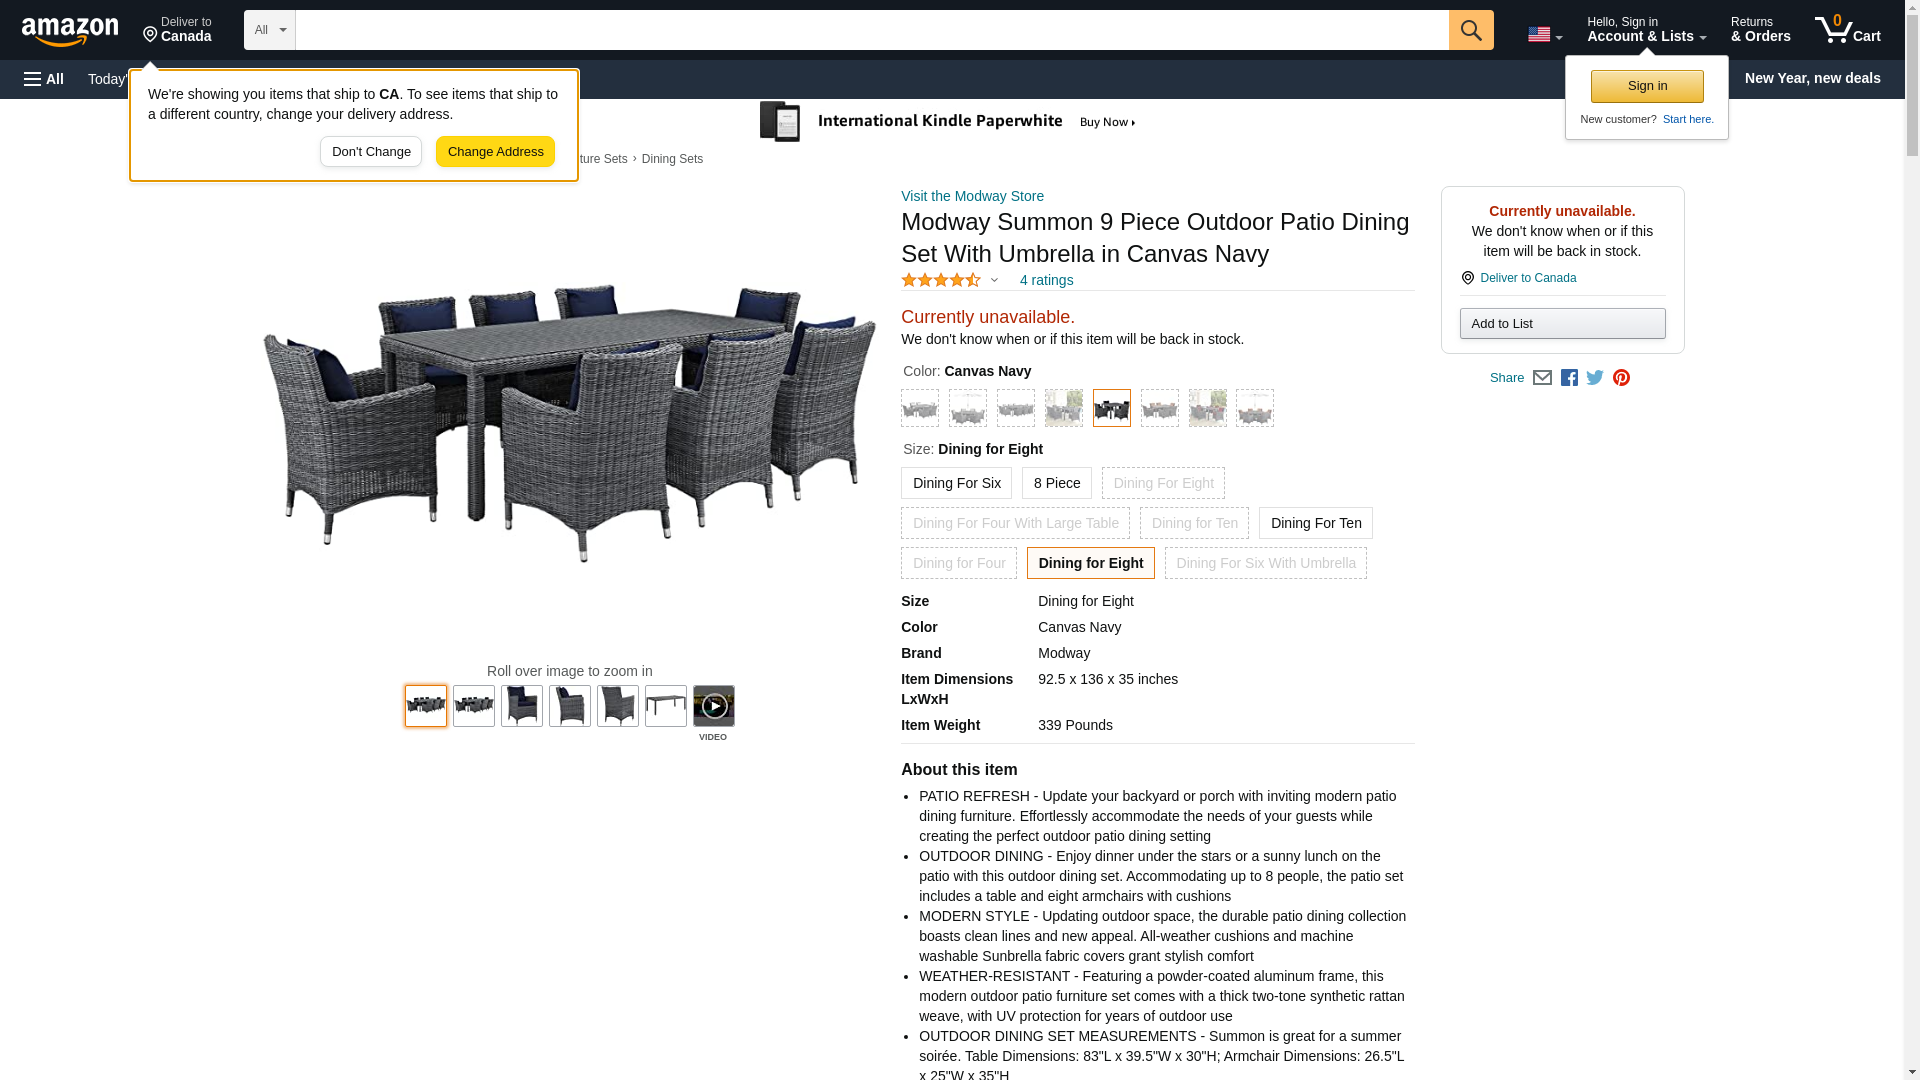
Task: Open New Year, new deals nav item
Action: (1812, 78)
